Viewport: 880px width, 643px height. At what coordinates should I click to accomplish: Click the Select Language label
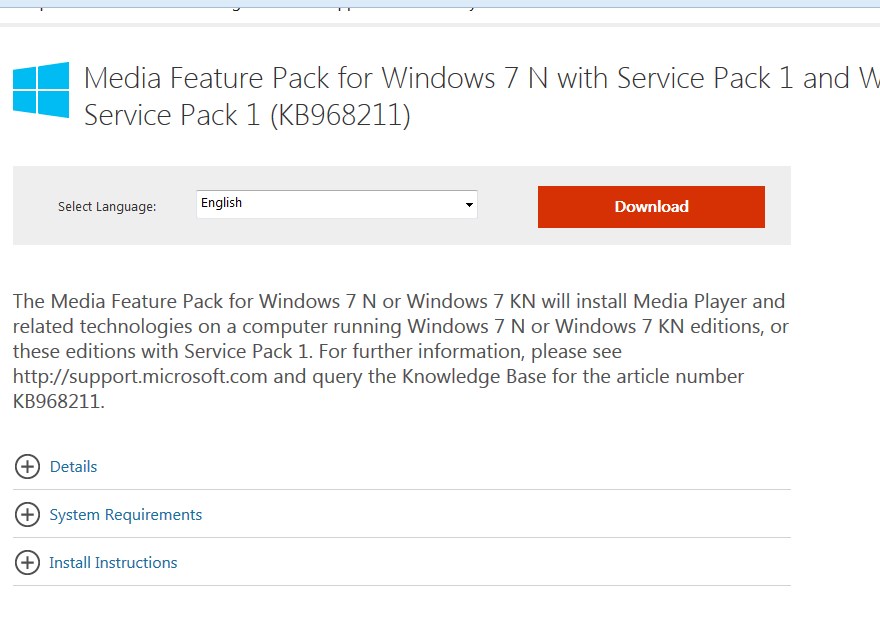coord(107,207)
